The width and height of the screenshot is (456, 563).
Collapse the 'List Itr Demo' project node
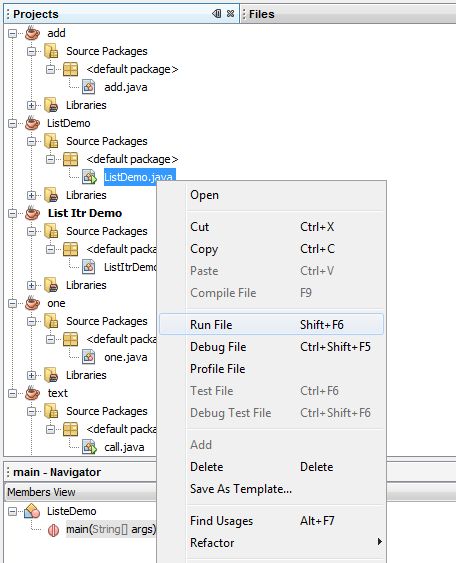click(x=13, y=213)
